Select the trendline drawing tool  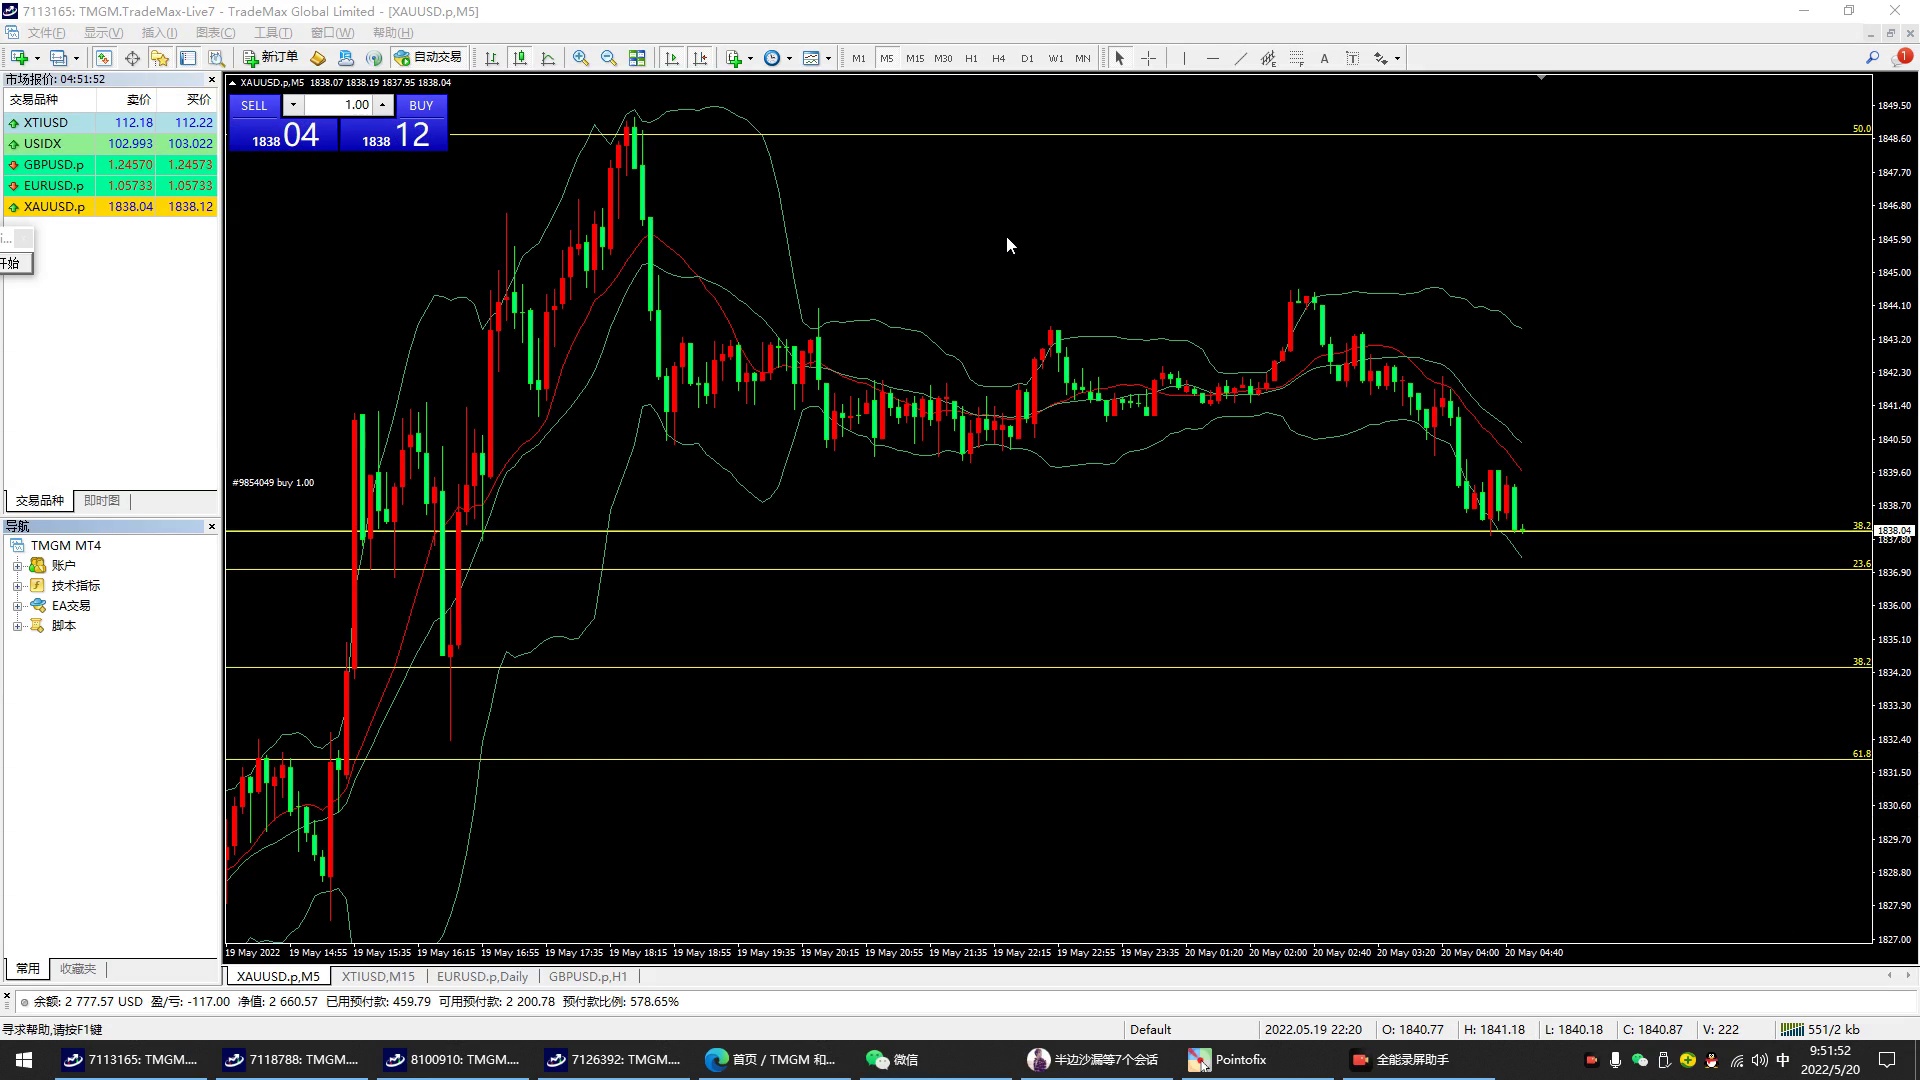pos(1241,58)
